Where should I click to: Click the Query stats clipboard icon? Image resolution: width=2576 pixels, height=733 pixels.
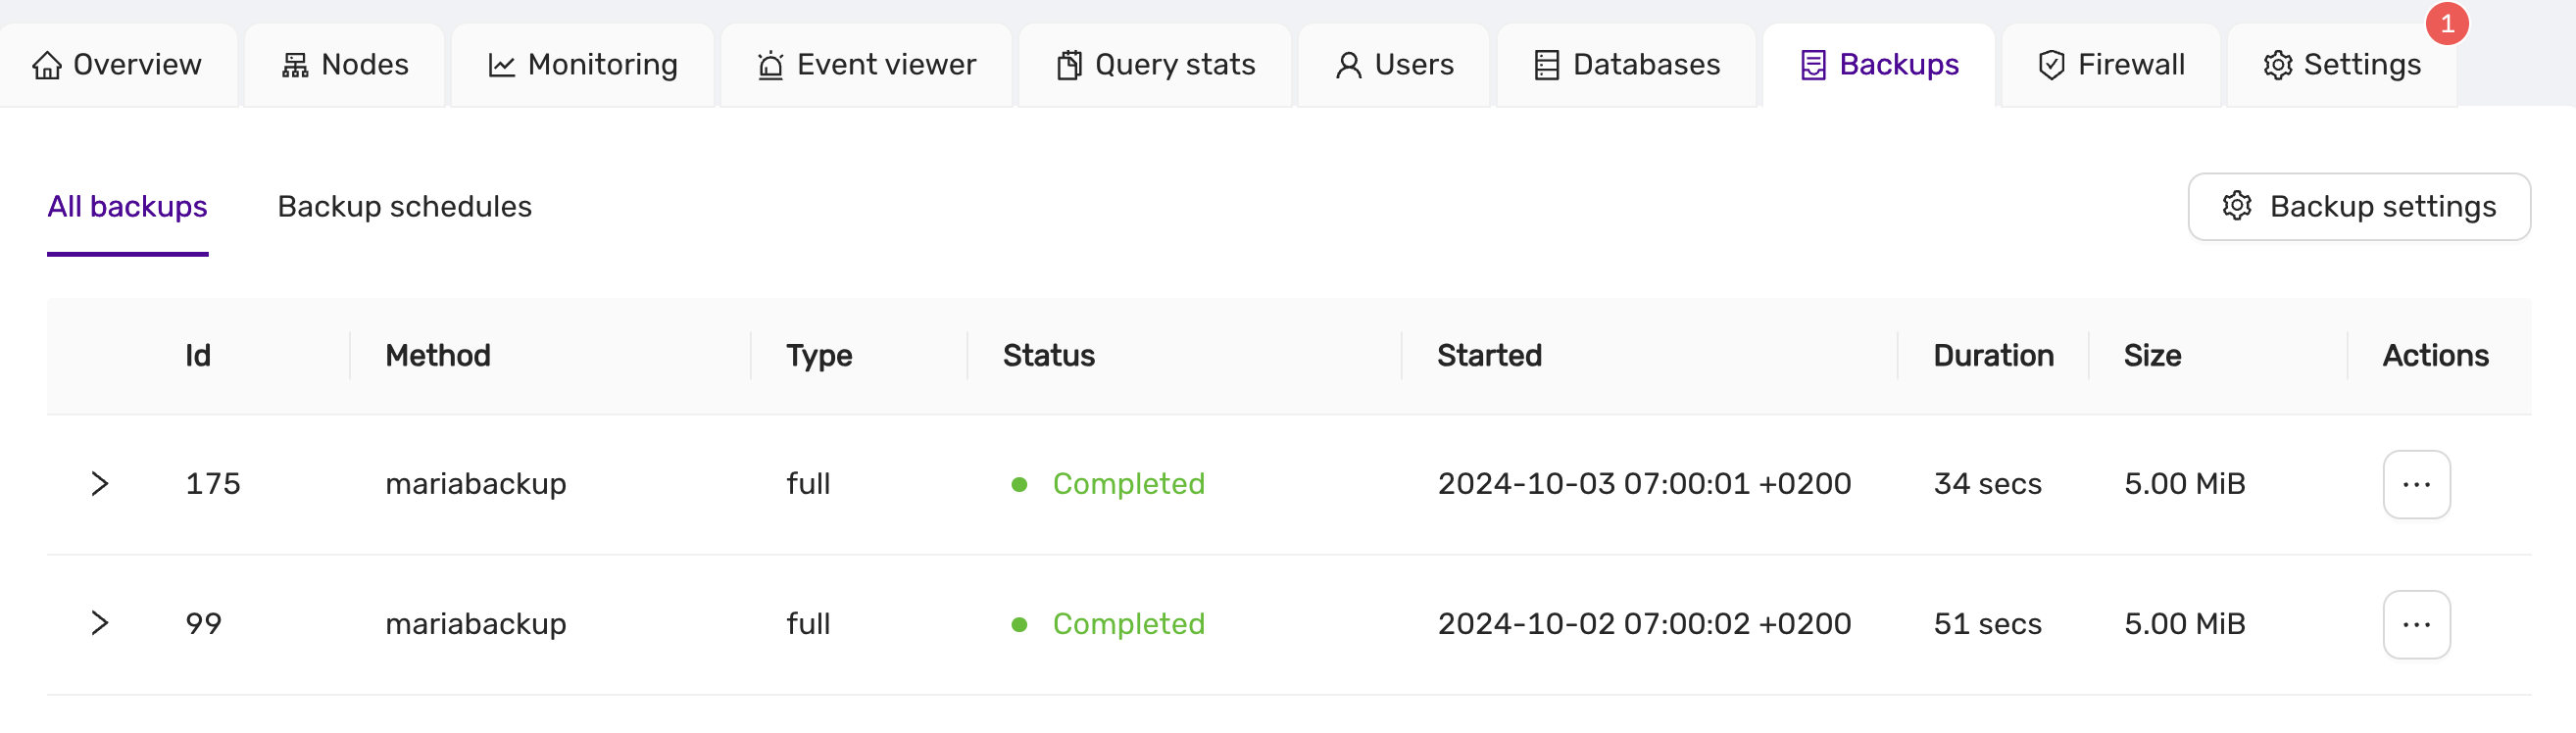(x=1069, y=66)
